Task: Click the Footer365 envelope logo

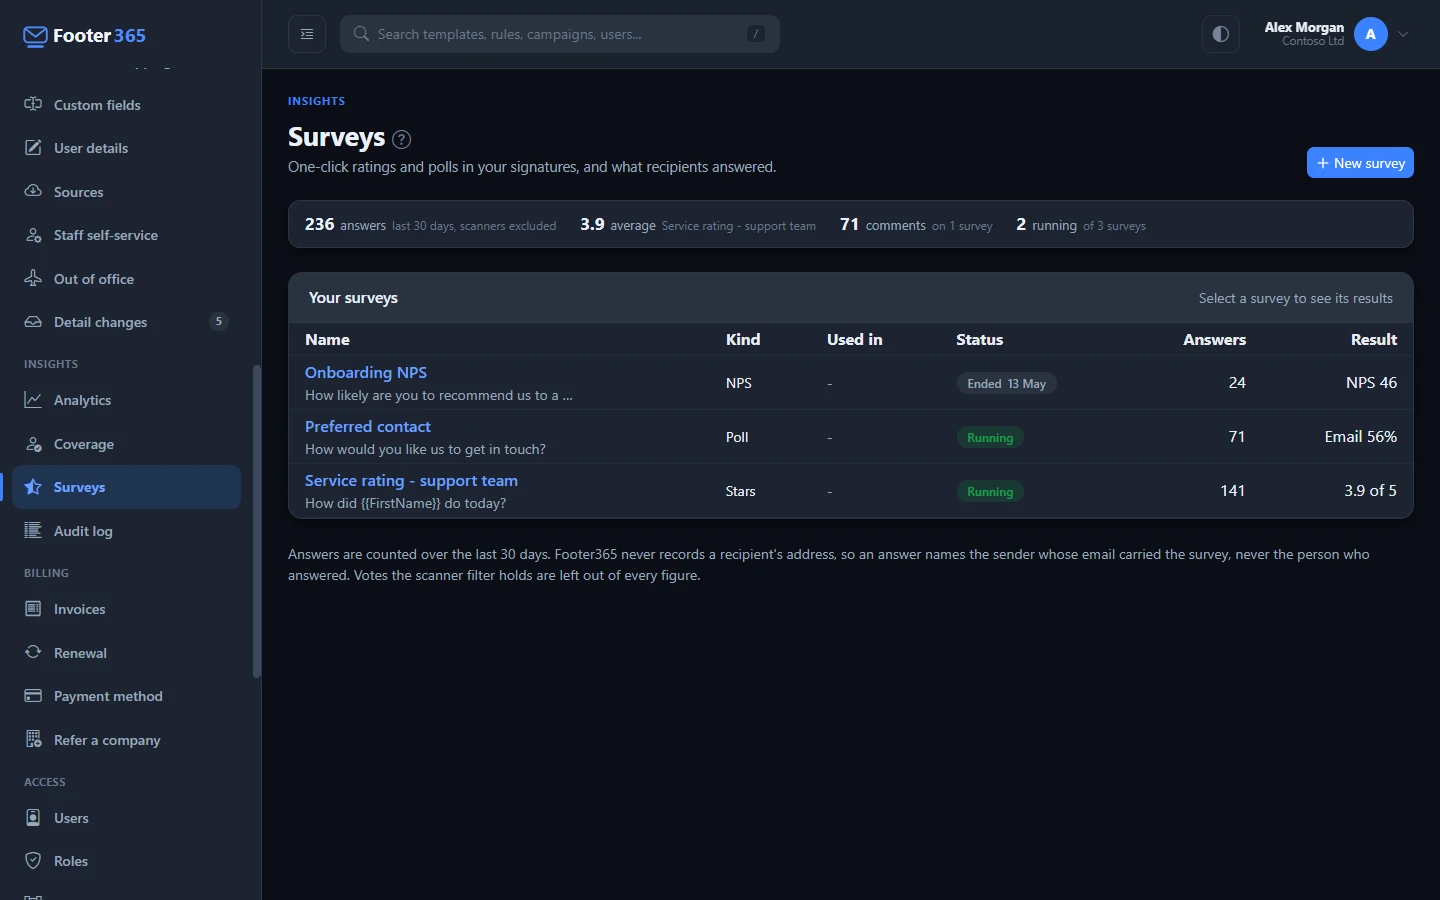Action: (35, 37)
